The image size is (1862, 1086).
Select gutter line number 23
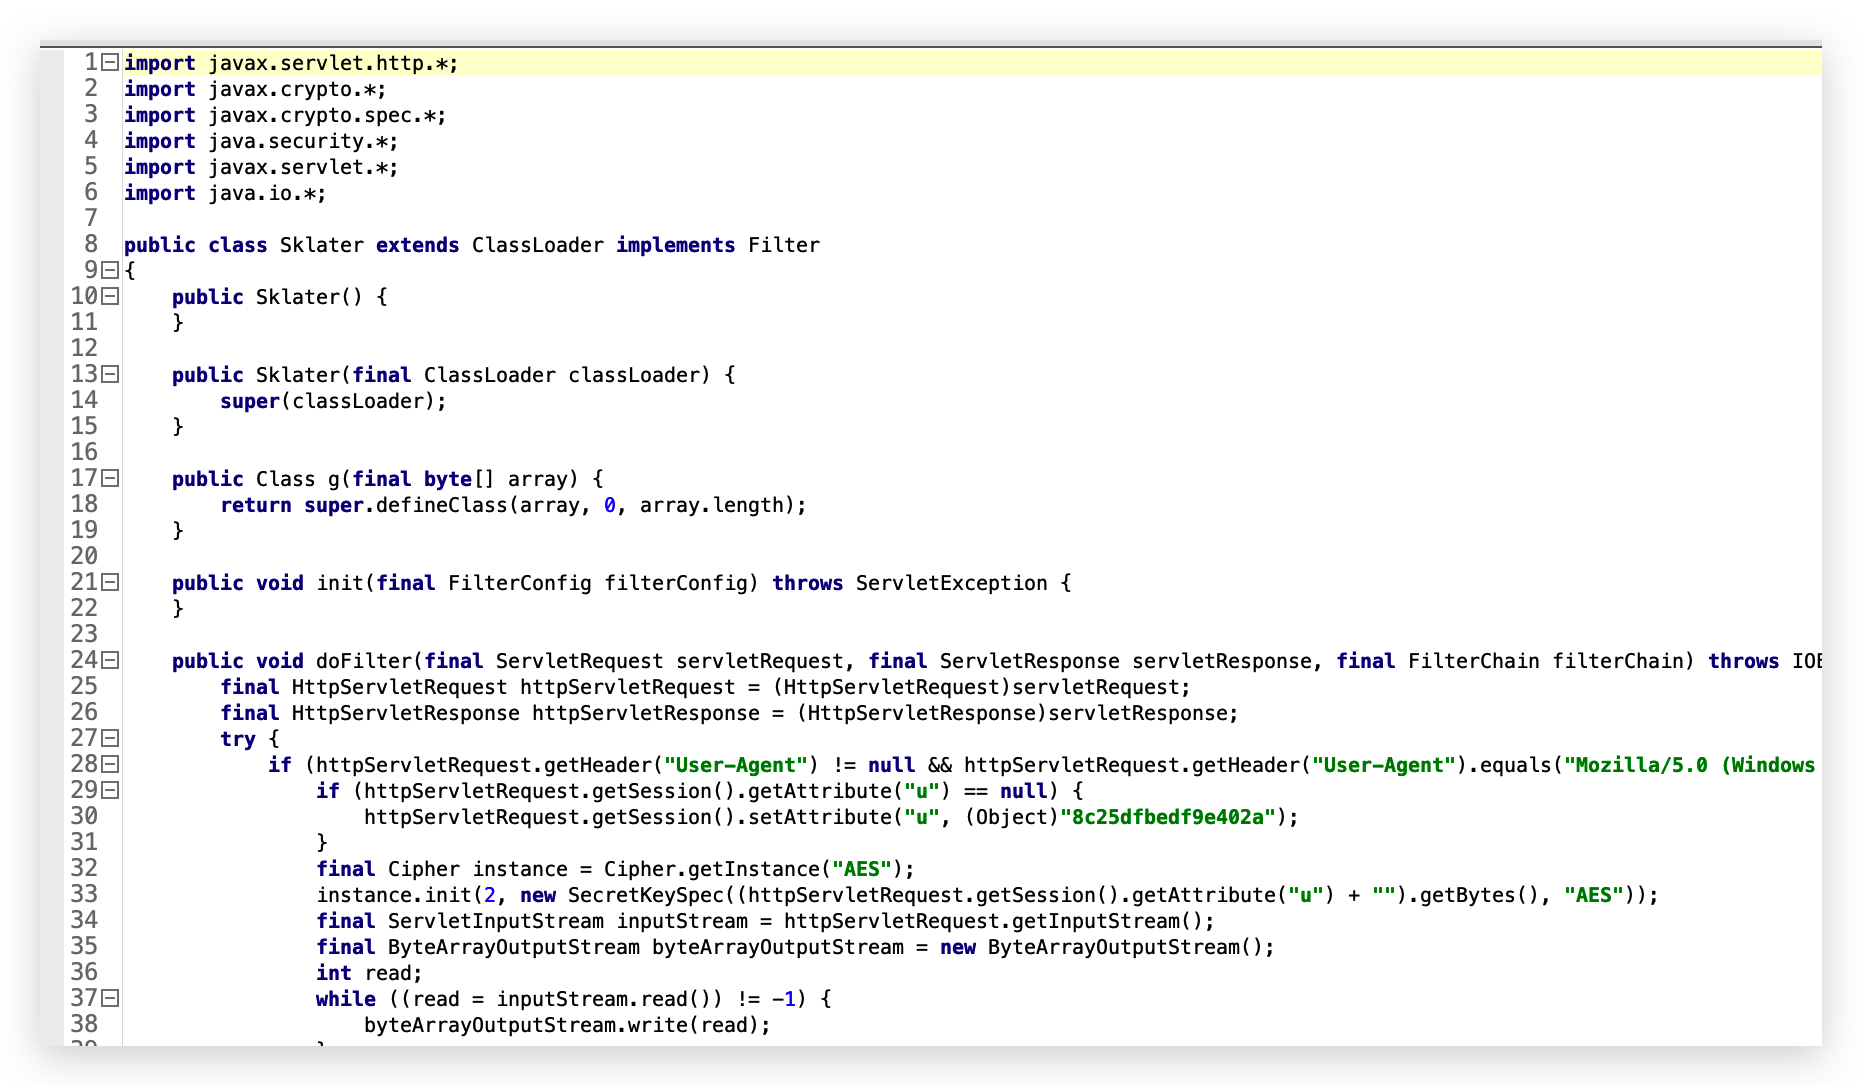coord(84,634)
